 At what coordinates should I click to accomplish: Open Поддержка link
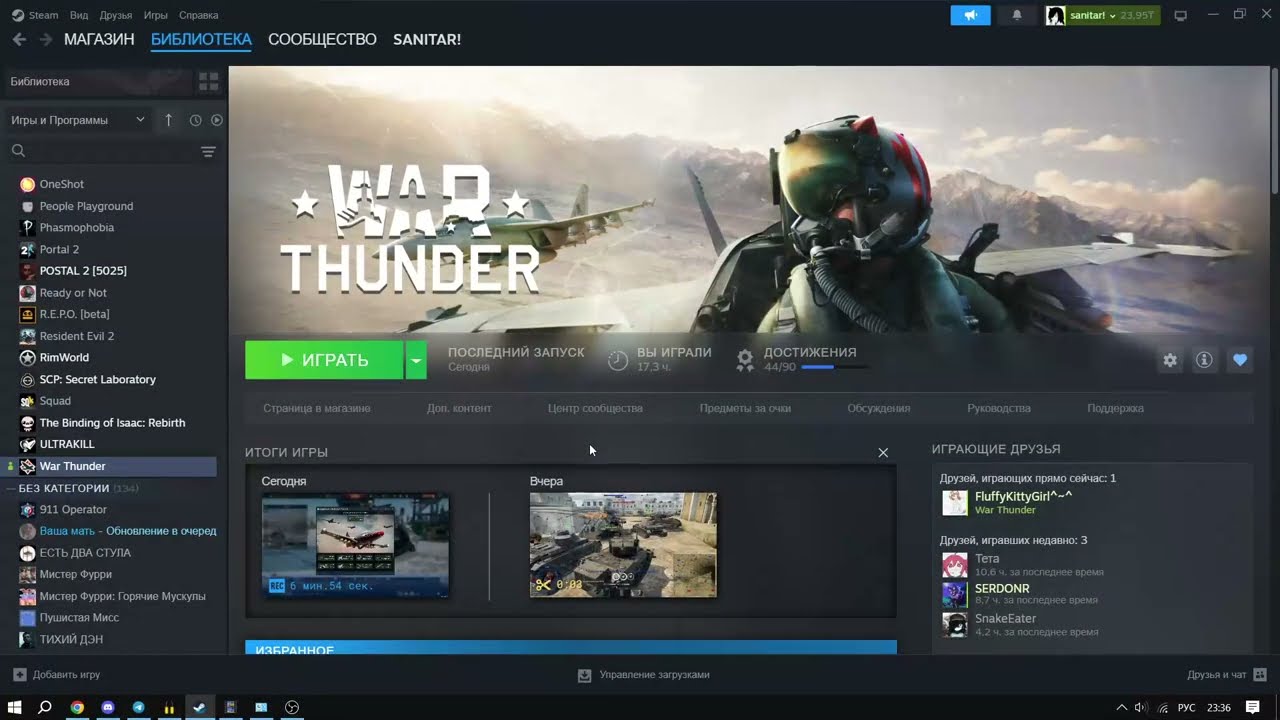pos(1115,408)
